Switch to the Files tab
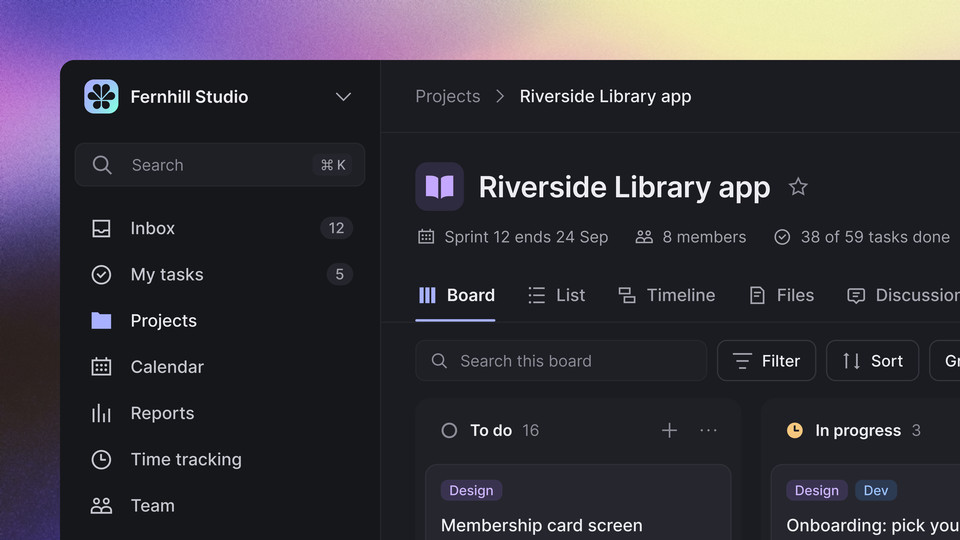The height and width of the screenshot is (540, 960). point(781,296)
